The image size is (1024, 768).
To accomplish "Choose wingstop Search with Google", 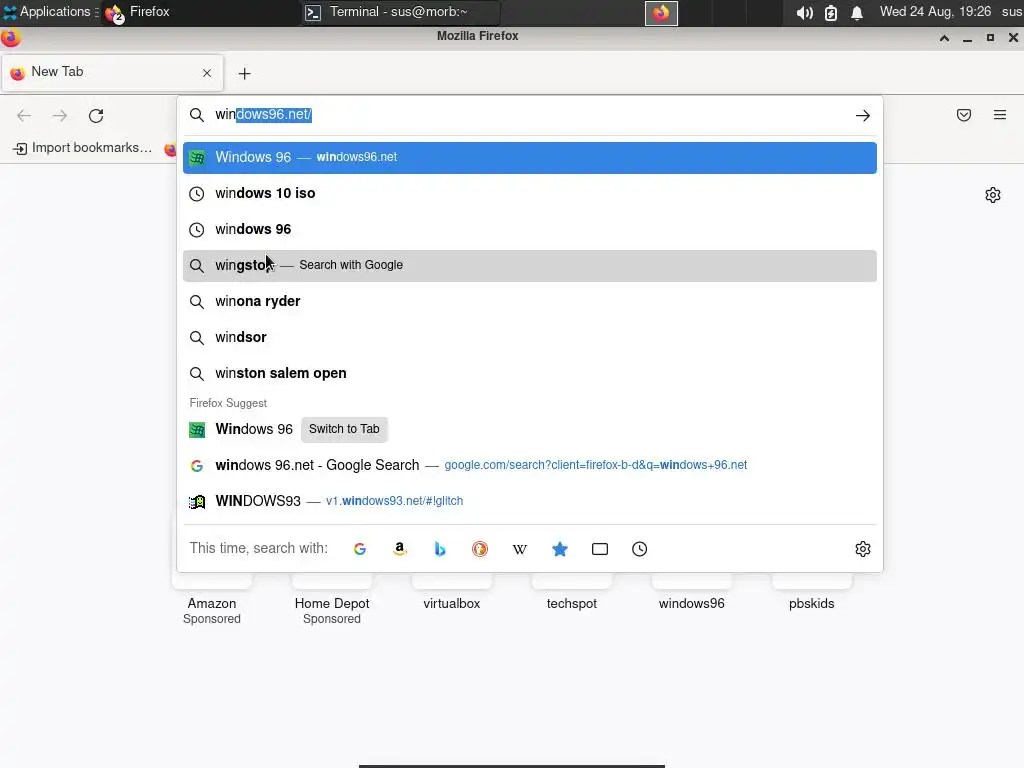I will click(530, 266).
